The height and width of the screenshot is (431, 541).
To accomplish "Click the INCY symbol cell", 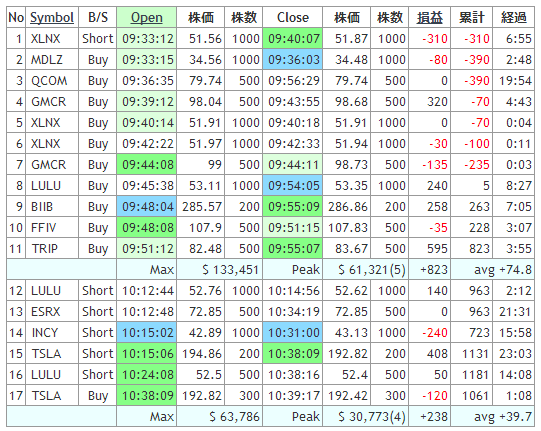I will [52, 333].
